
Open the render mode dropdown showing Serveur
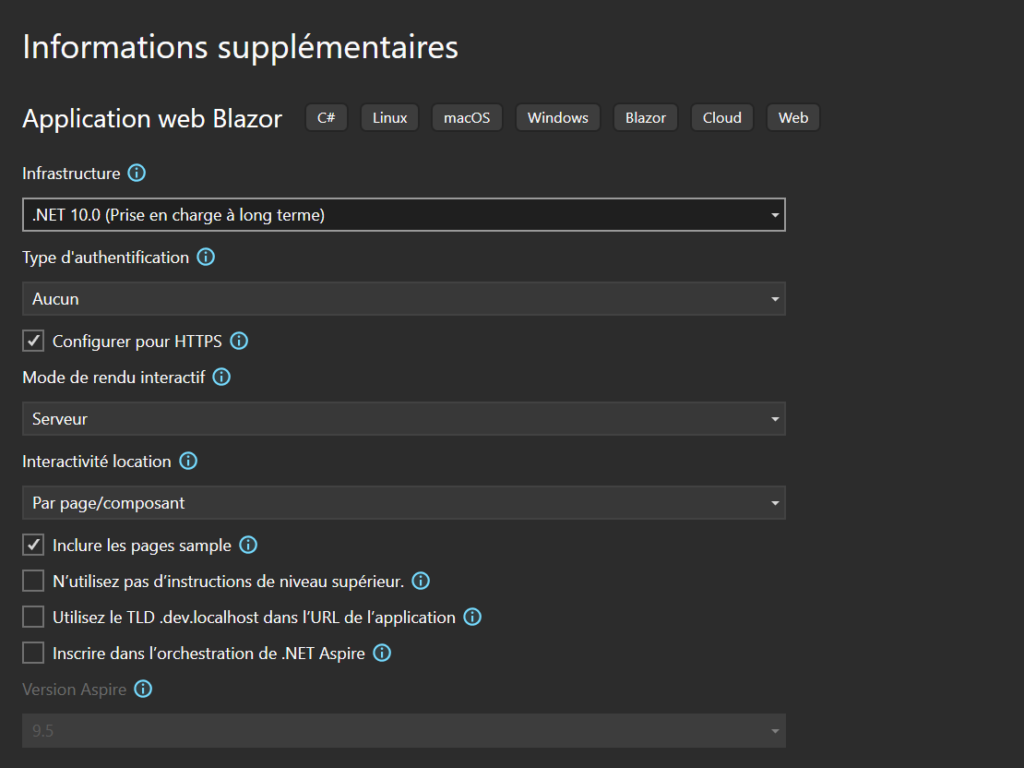(x=403, y=419)
